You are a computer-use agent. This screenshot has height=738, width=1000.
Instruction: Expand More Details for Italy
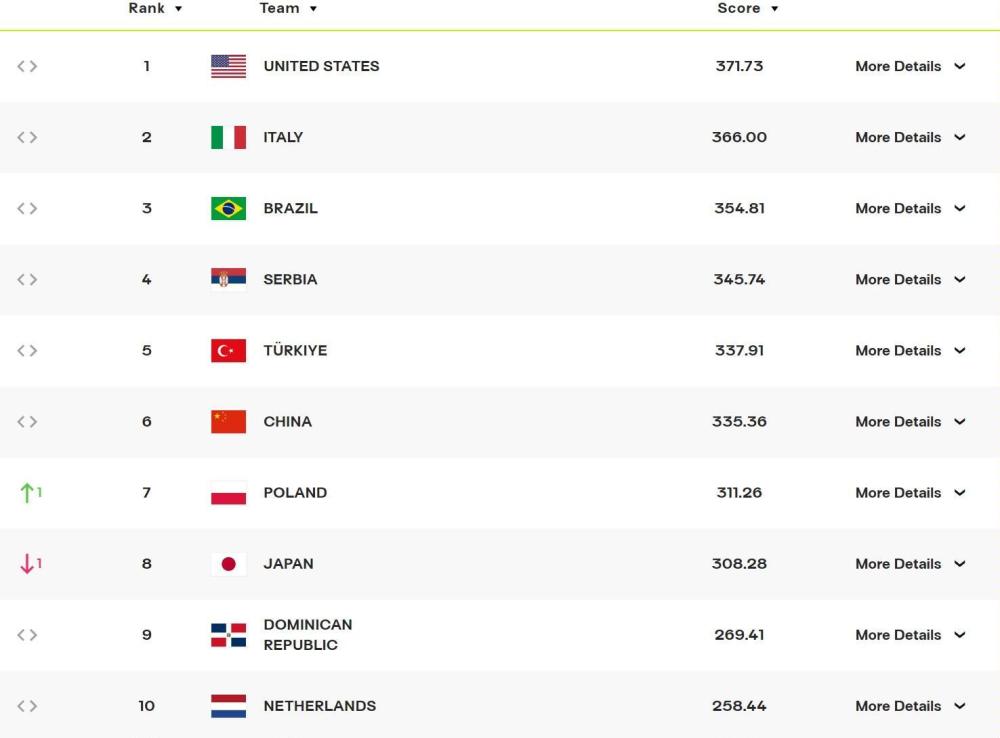910,137
